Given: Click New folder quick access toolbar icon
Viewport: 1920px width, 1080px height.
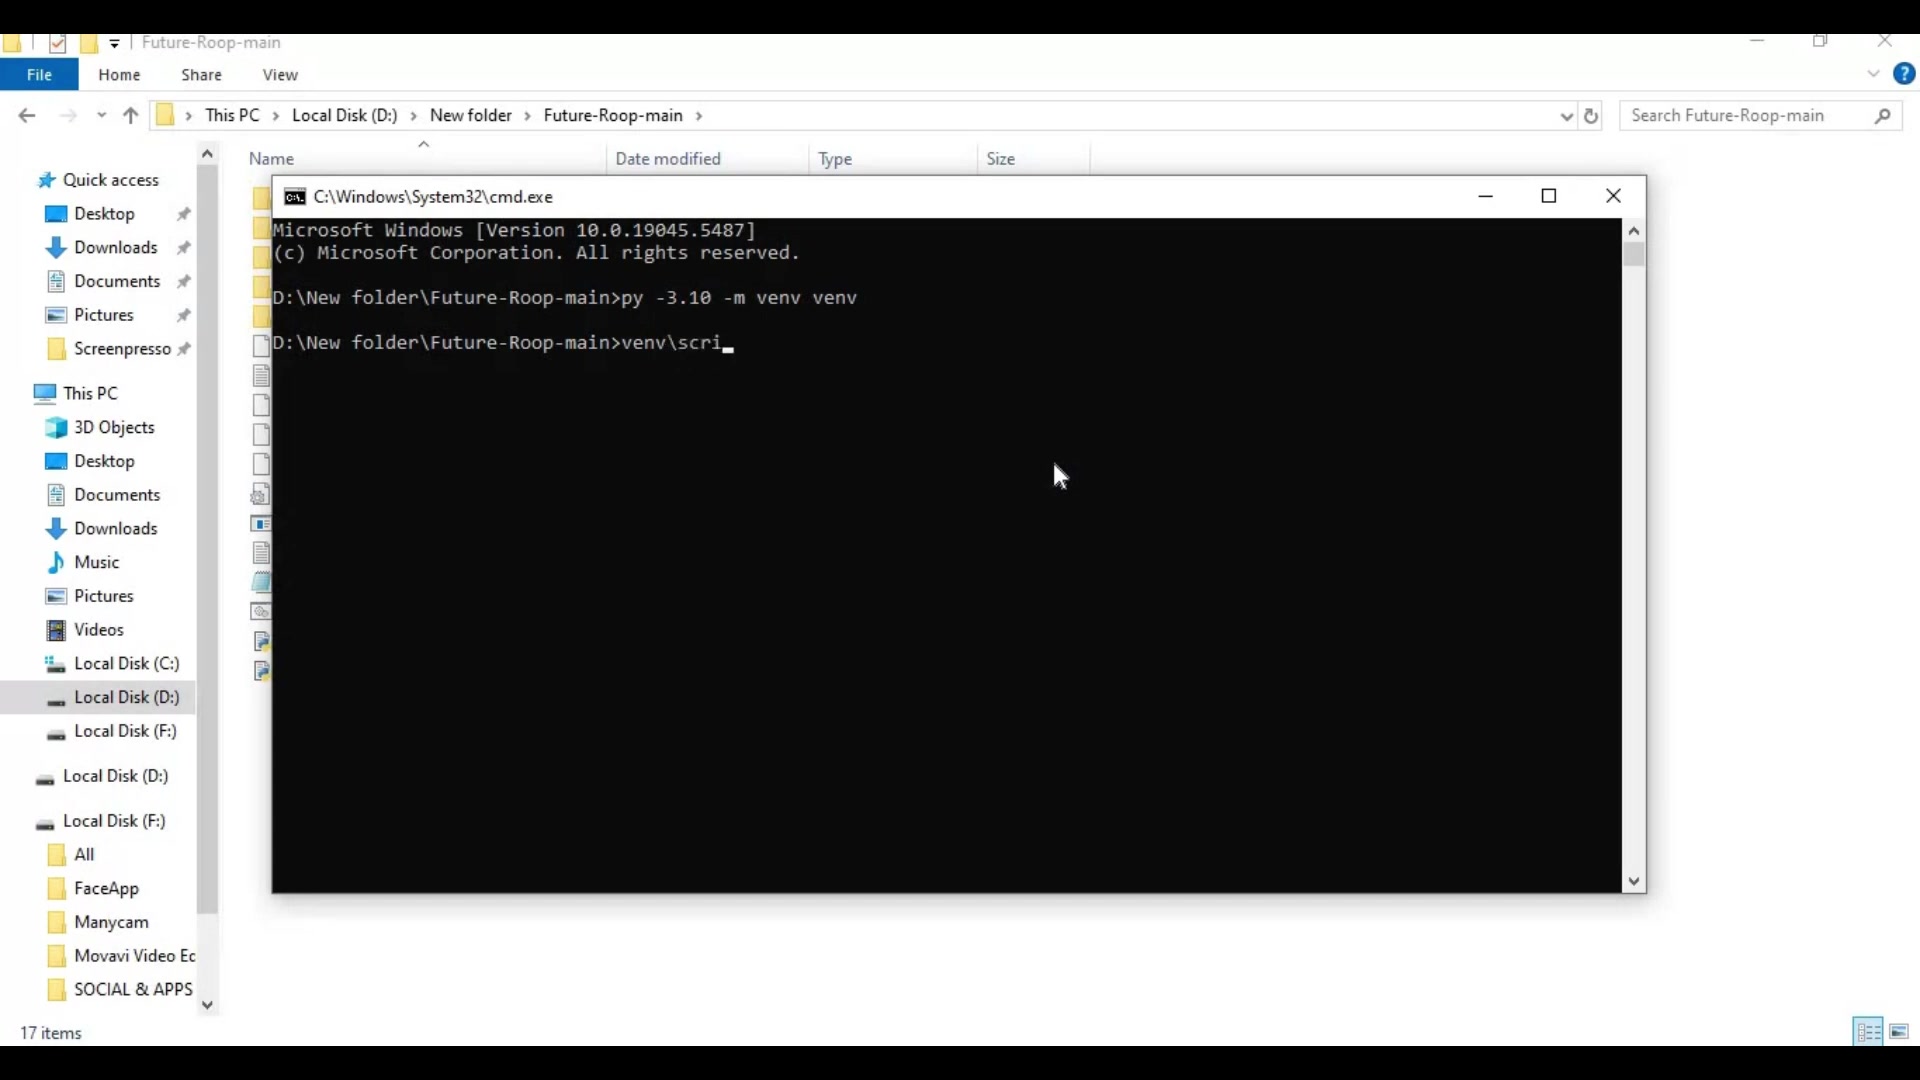Looking at the screenshot, I should click(x=89, y=43).
